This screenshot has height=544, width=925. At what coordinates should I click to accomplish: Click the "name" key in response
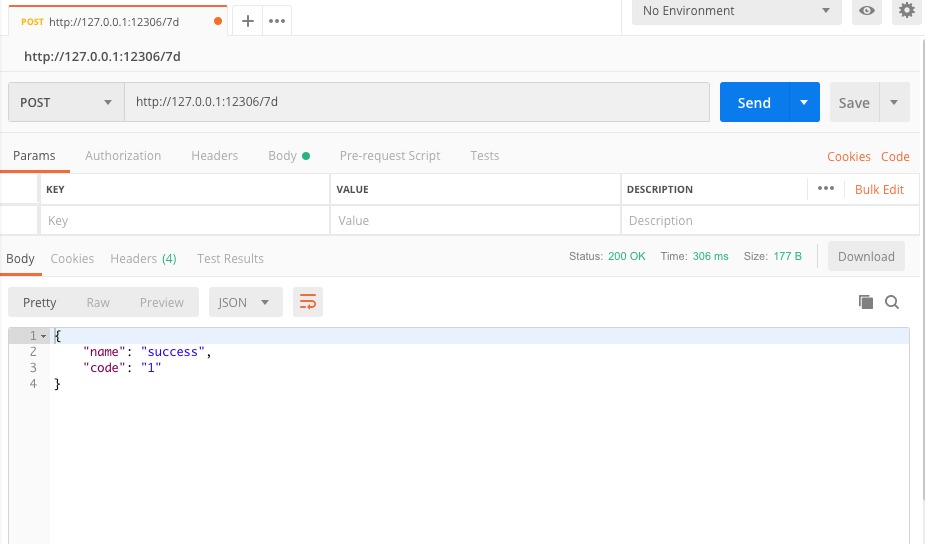tap(104, 352)
